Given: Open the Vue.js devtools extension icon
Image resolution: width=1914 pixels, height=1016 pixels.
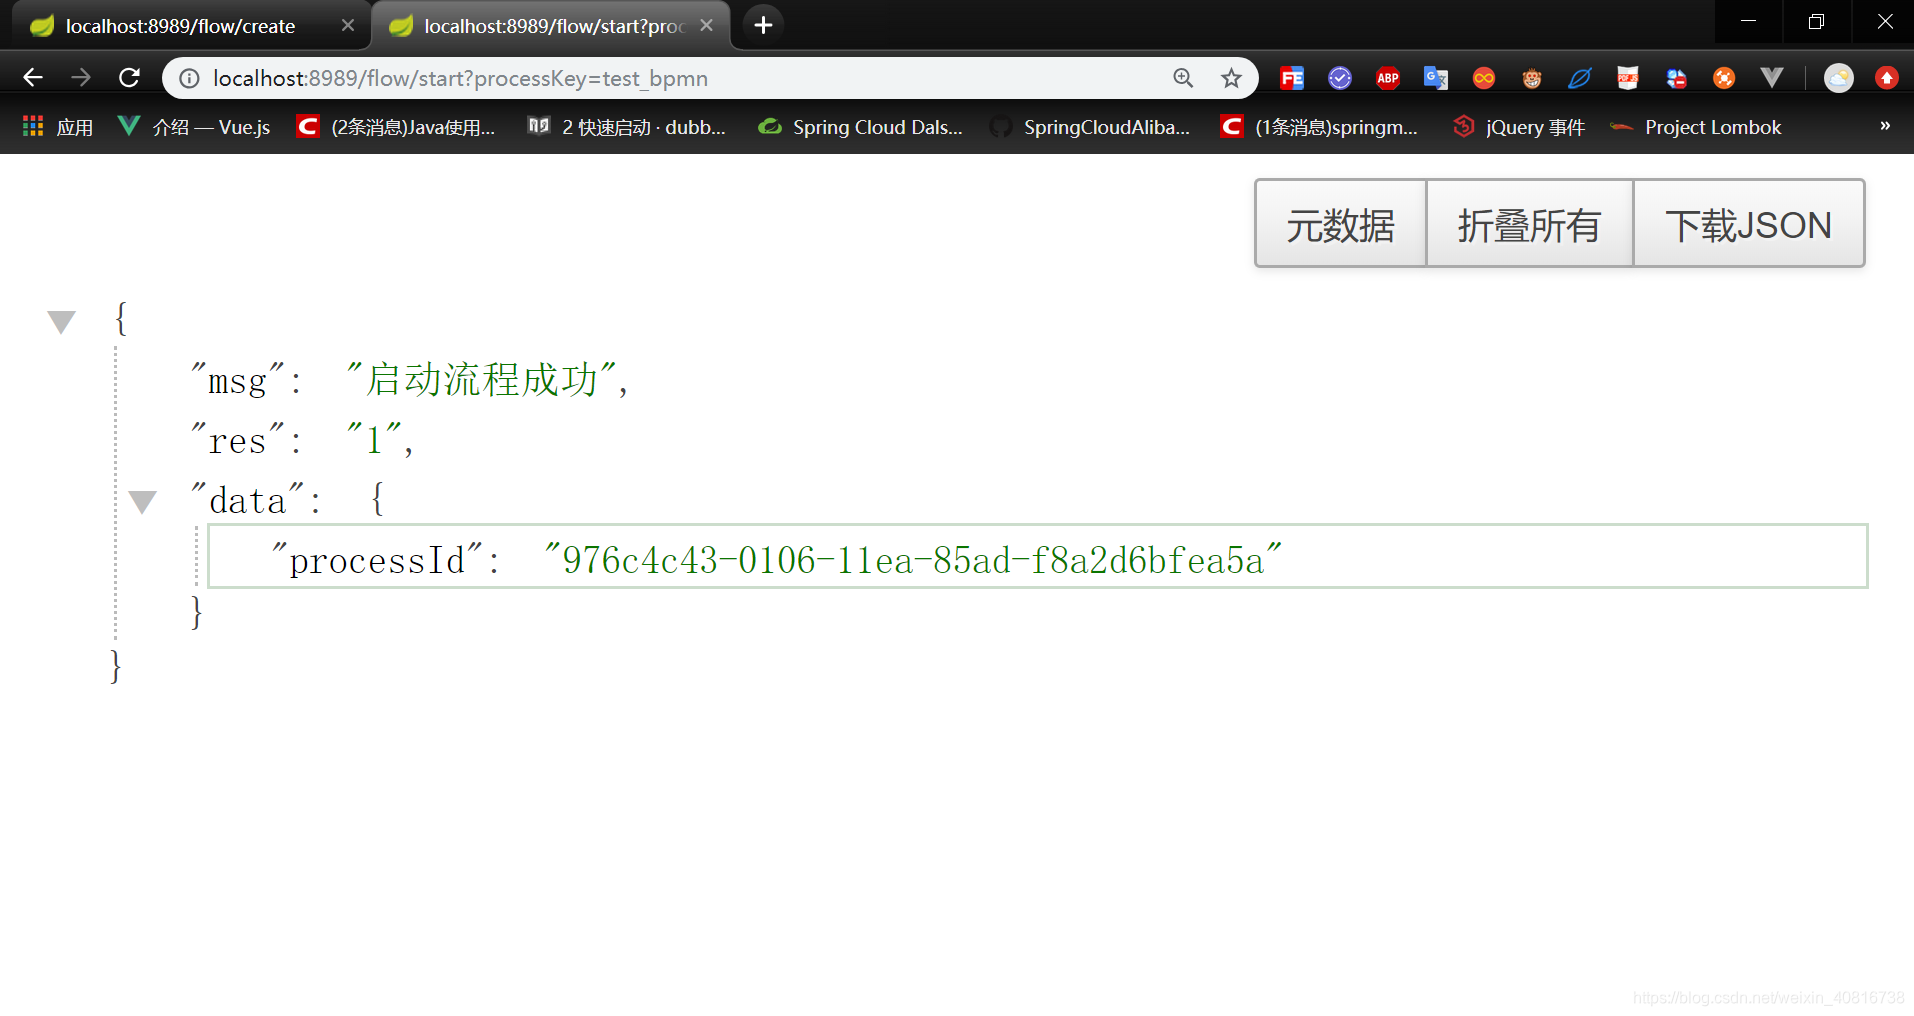Looking at the screenshot, I should [x=1773, y=77].
